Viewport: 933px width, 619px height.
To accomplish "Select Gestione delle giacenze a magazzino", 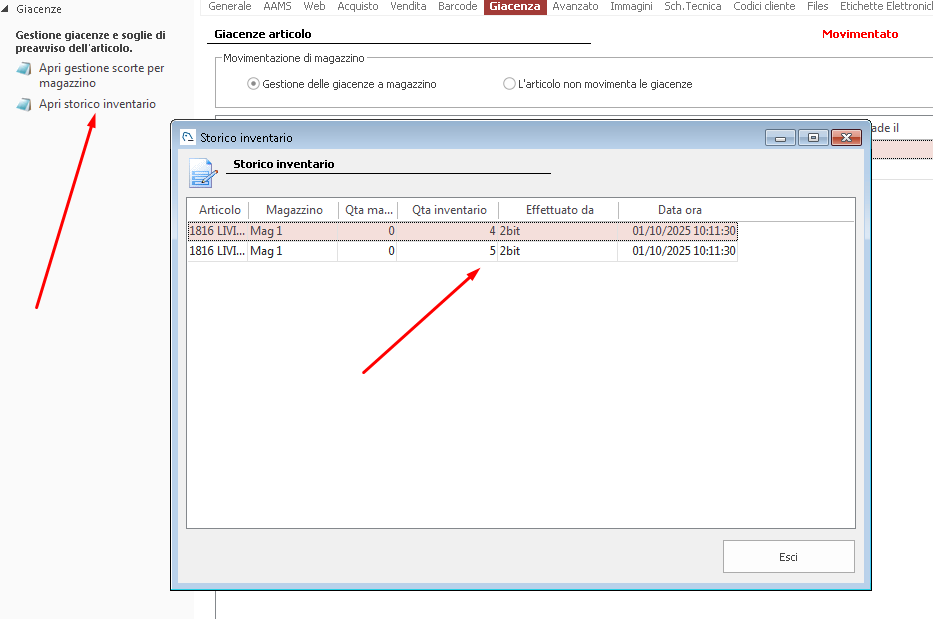I will click(x=253, y=84).
